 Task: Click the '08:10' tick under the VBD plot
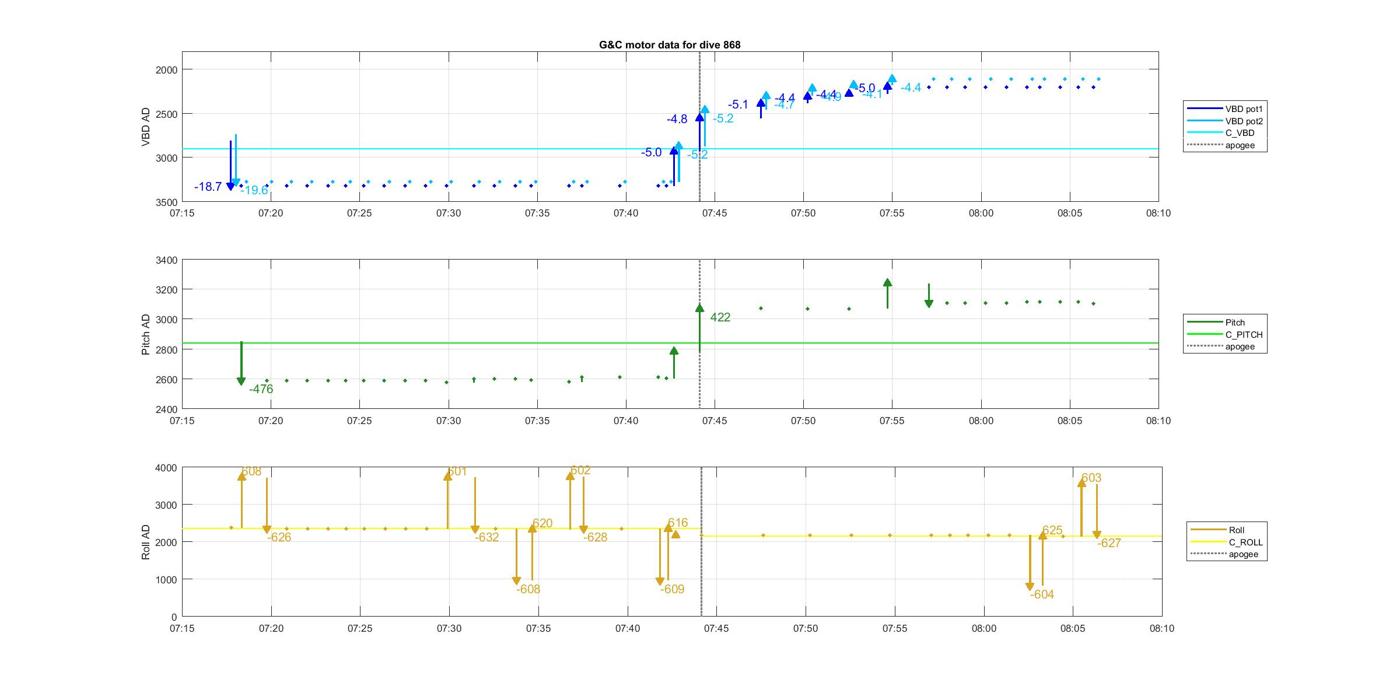[1158, 213]
